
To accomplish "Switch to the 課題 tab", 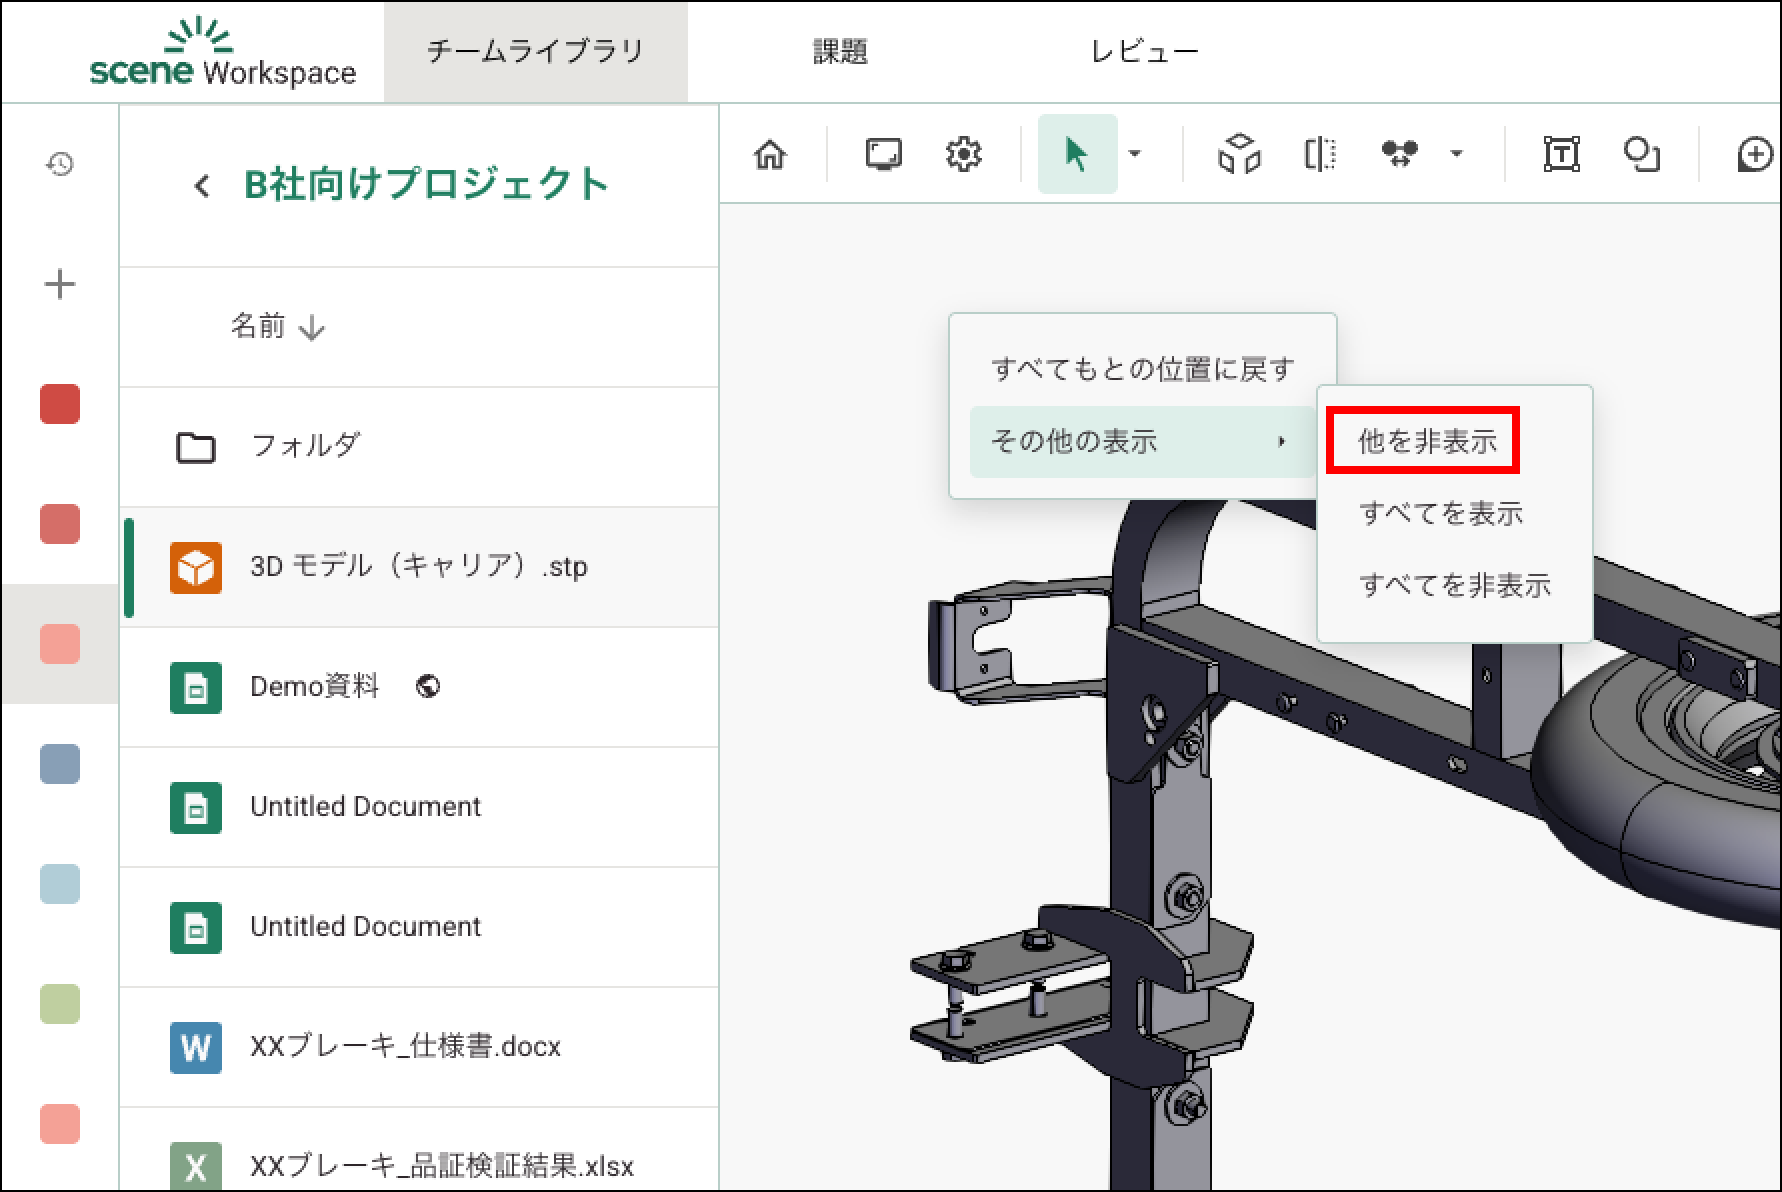I will click(x=840, y=52).
